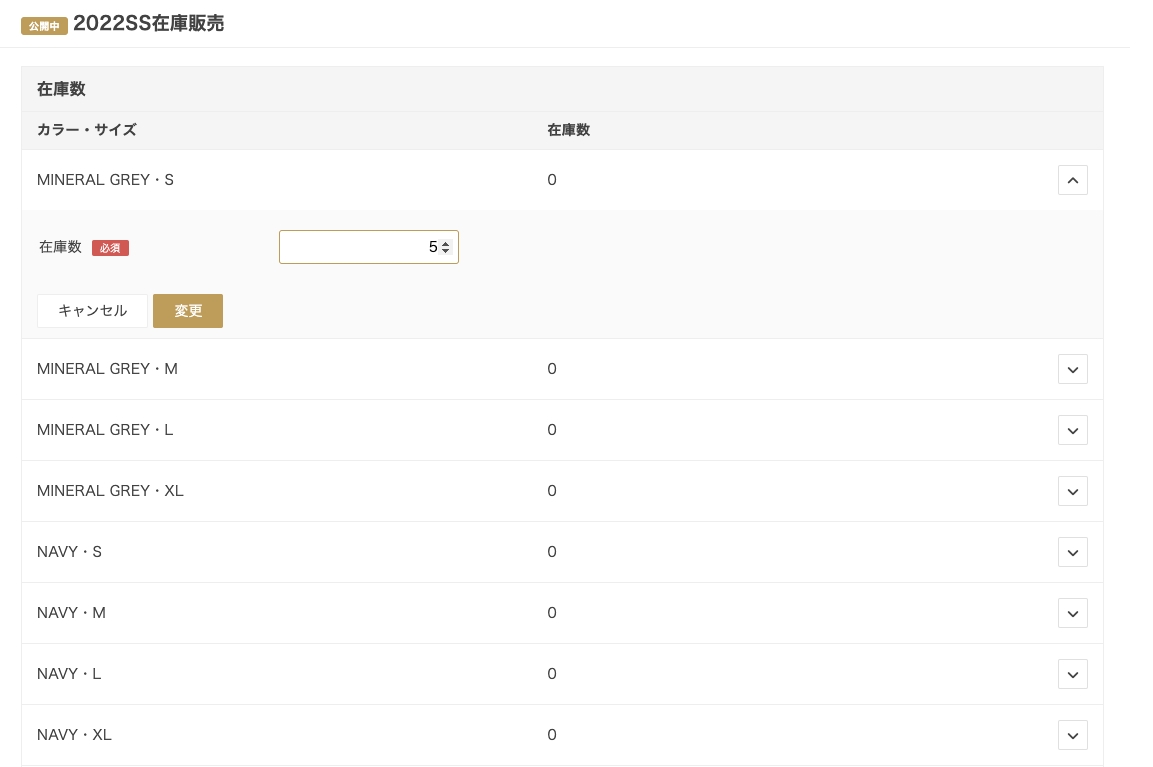Image resolution: width=1153 pixels, height=767 pixels.
Task: Open the NAVY・L chevron
Action: [1072, 674]
